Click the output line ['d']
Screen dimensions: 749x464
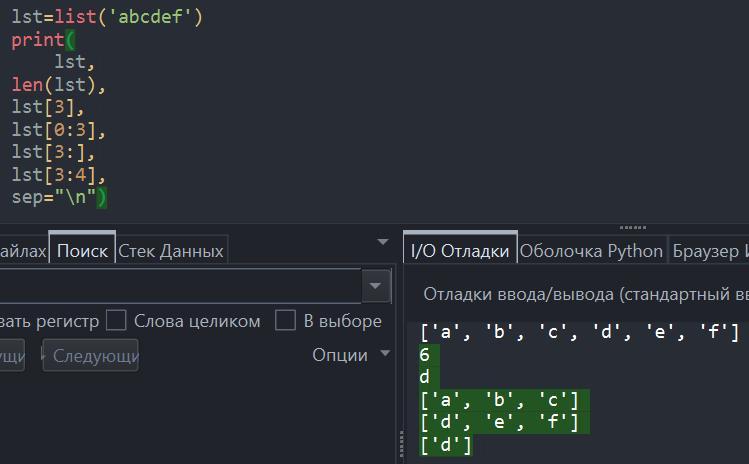(x=446, y=444)
